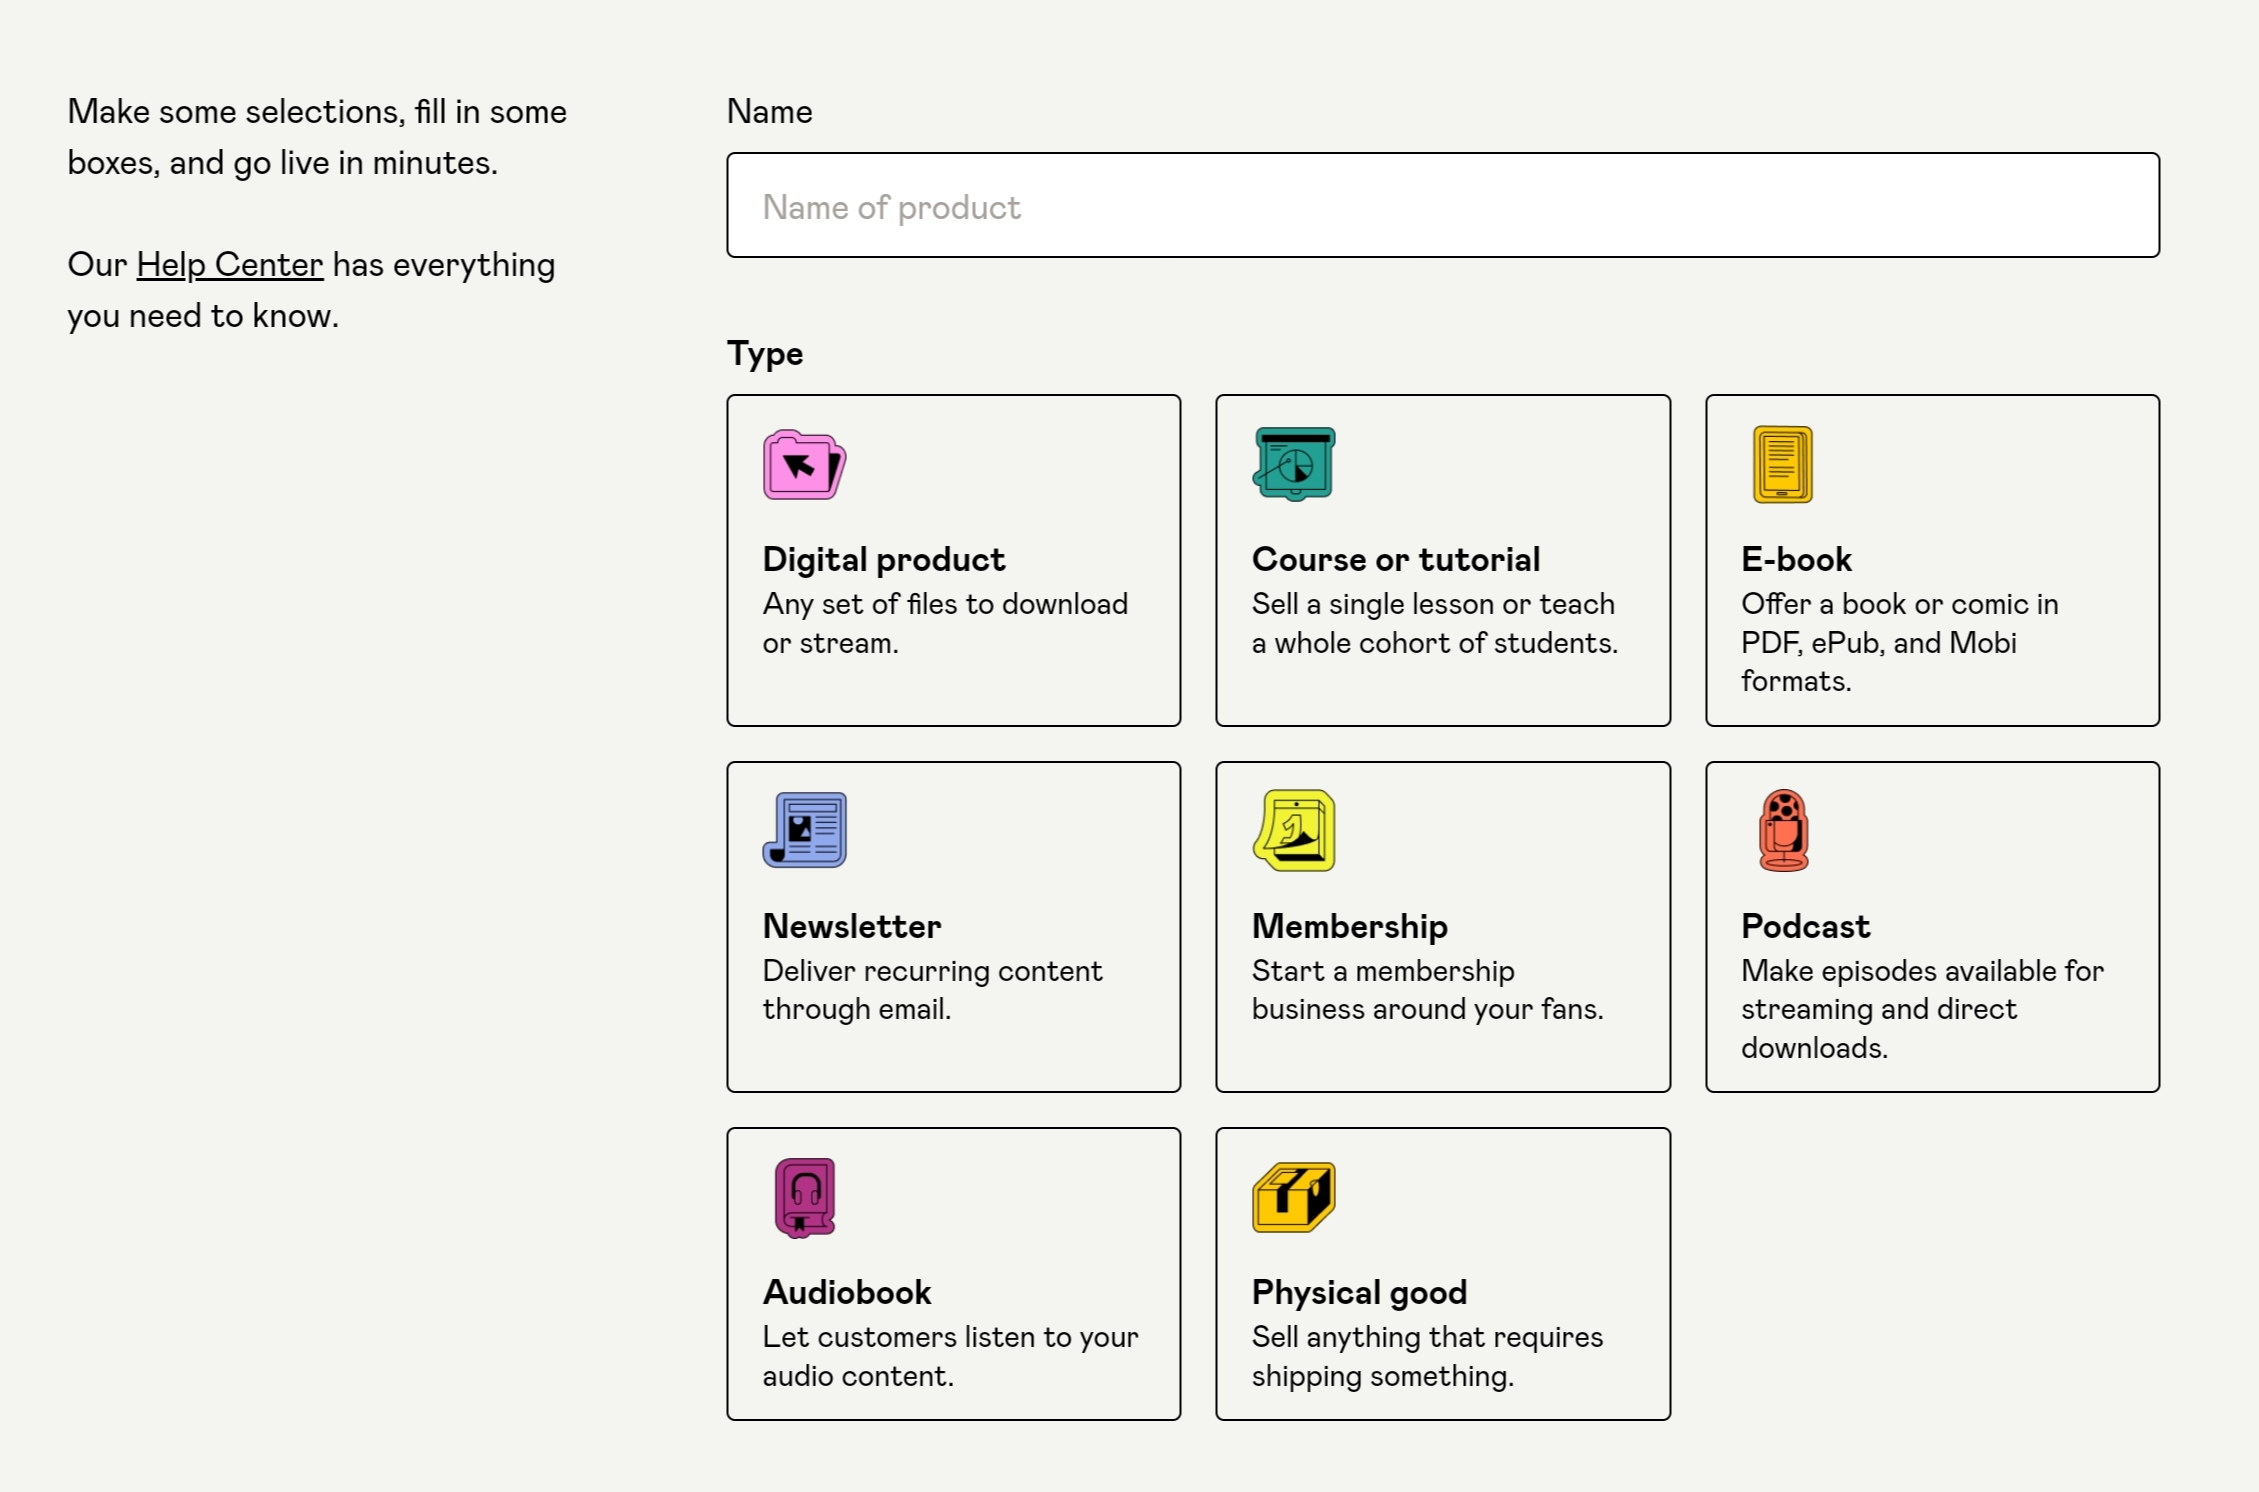
Task: Choose the Physical good heading text
Action: [x=1359, y=1292]
